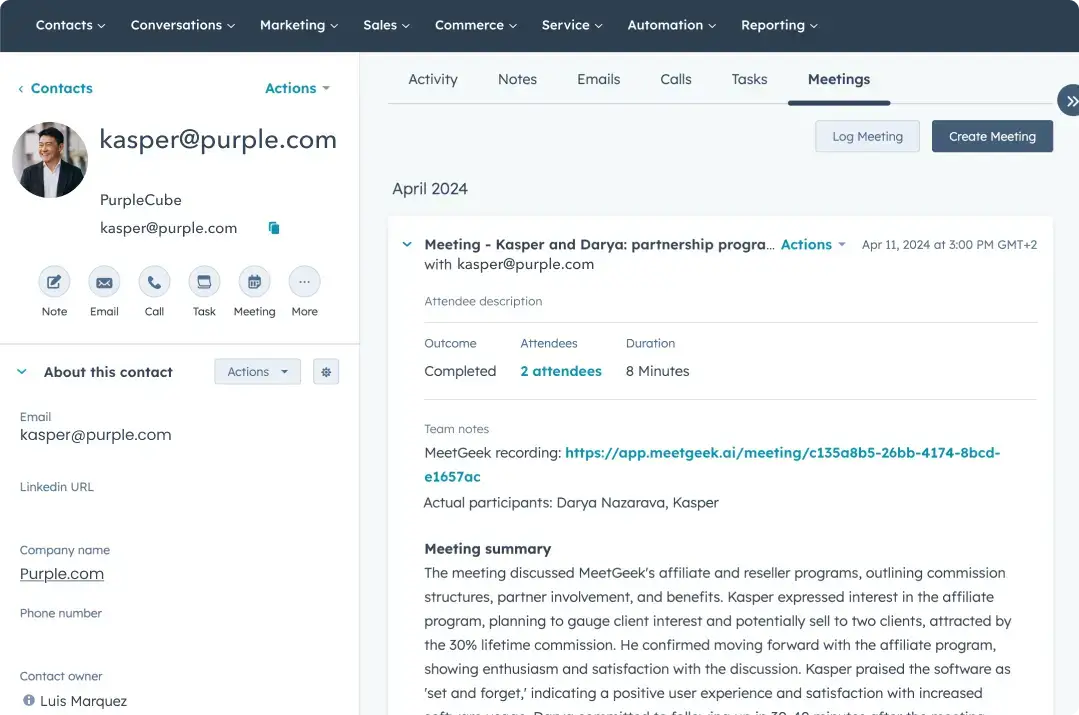Viewport: 1079px width, 715px height.
Task: Open contact properties settings gear
Action: [326, 371]
